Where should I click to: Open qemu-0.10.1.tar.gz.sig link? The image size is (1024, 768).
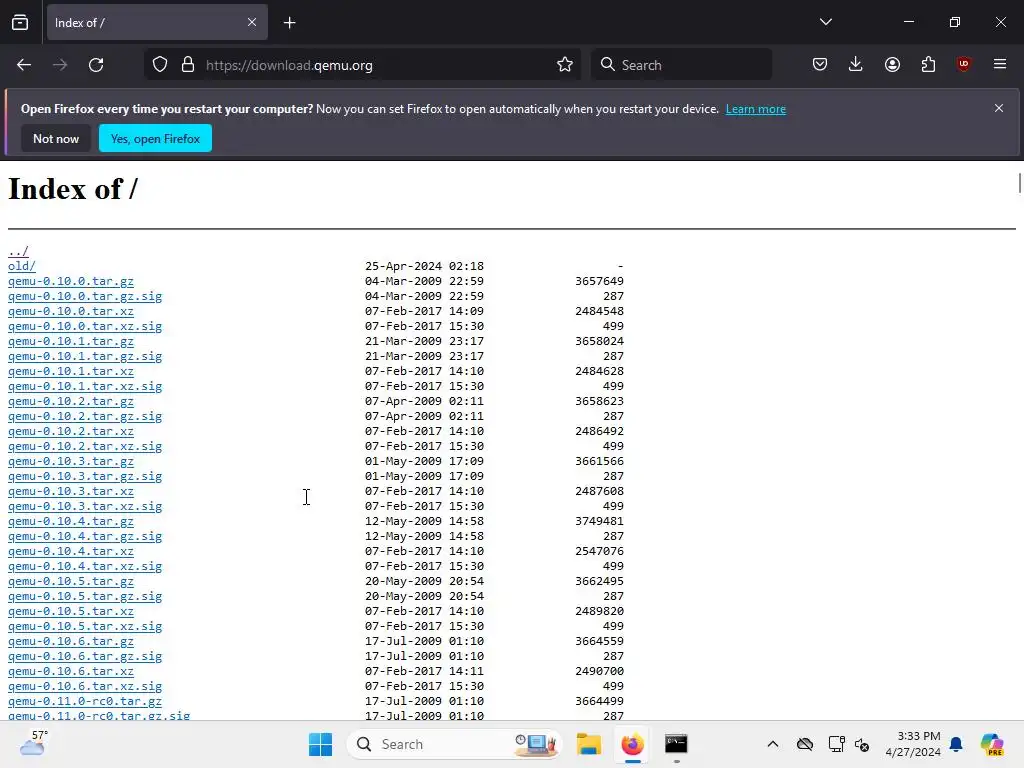coord(85,356)
